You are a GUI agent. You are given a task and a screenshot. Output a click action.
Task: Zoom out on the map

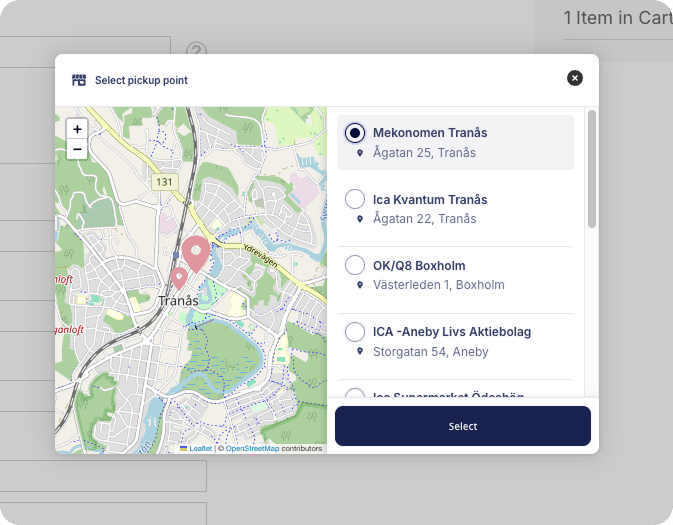pos(77,149)
